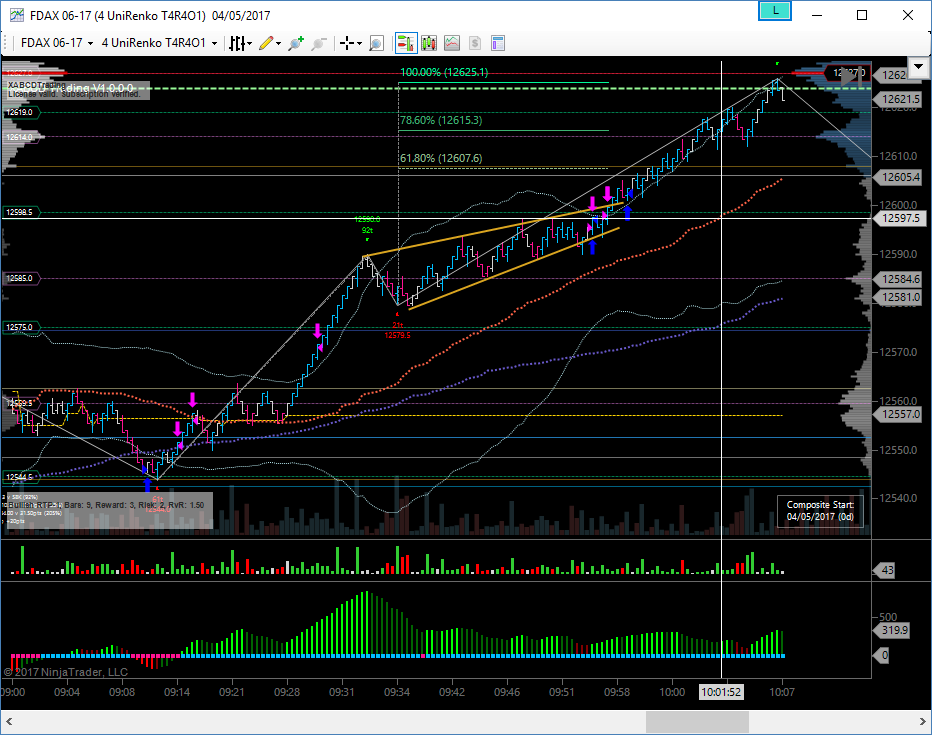Click the horizontal scrollbar thumb
The width and height of the screenshot is (932, 735).
[697, 723]
